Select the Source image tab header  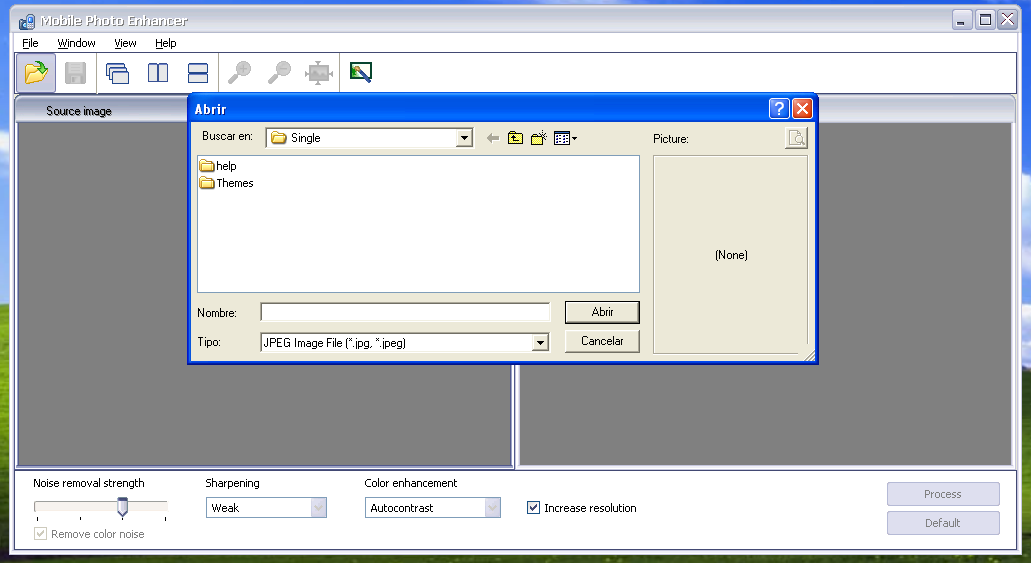tap(79, 111)
